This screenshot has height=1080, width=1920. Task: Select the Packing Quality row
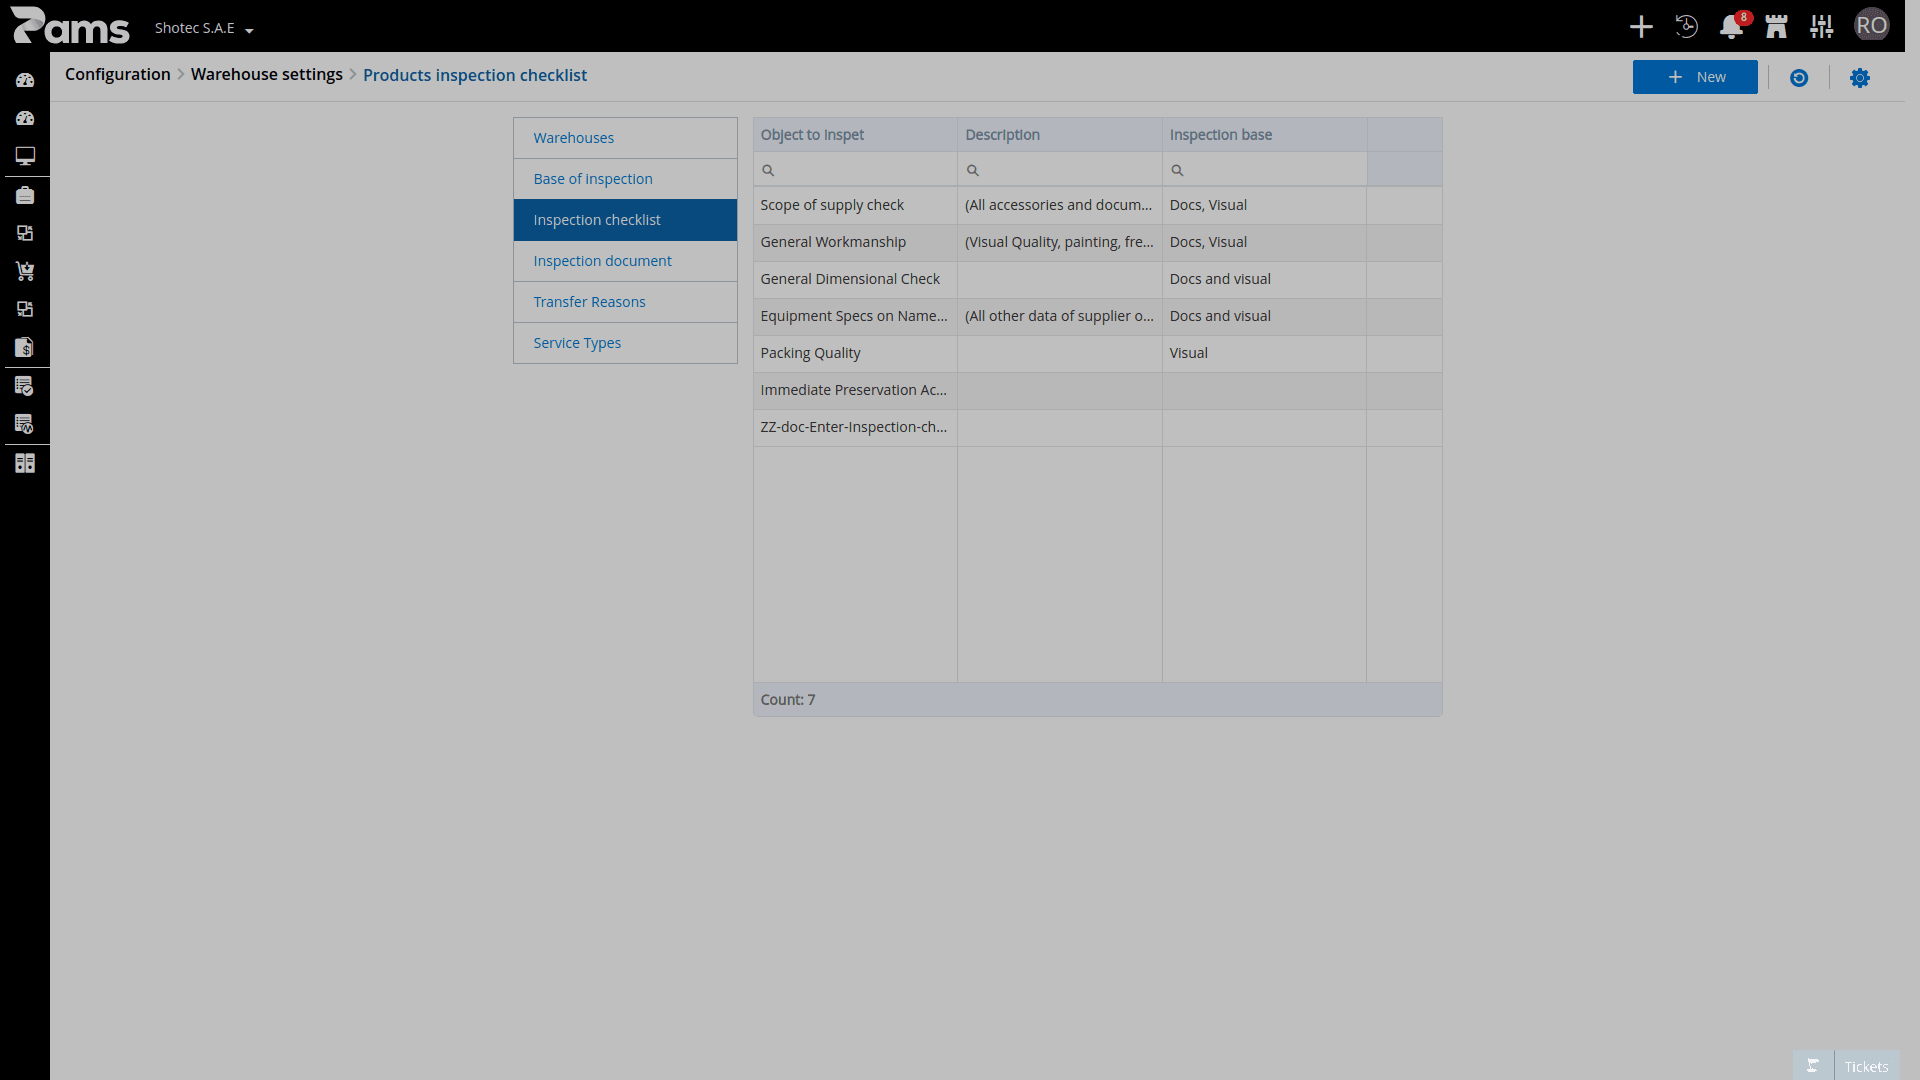point(1097,353)
